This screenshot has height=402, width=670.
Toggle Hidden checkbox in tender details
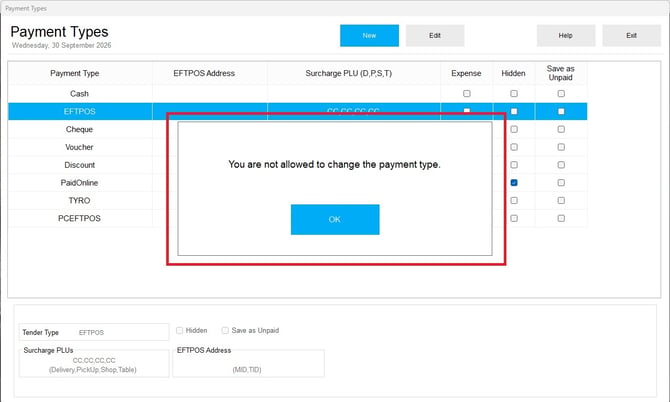[x=179, y=331]
